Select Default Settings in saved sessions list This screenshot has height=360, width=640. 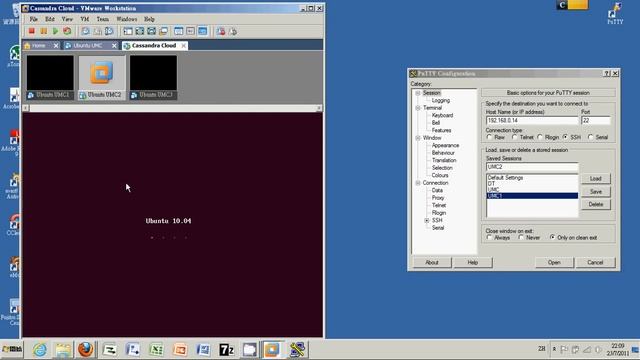505,178
